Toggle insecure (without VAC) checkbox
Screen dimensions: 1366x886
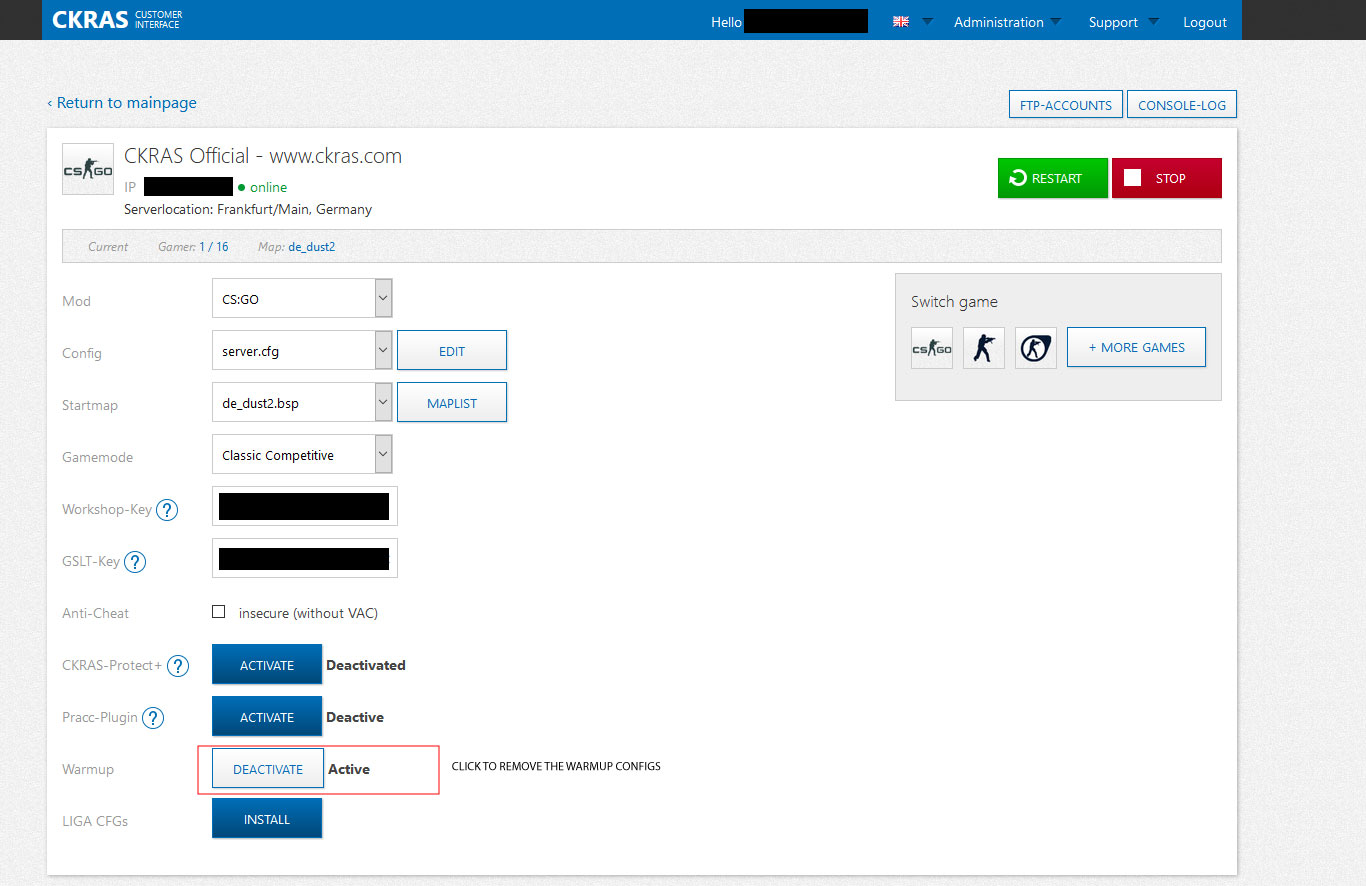pyautogui.click(x=219, y=612)
